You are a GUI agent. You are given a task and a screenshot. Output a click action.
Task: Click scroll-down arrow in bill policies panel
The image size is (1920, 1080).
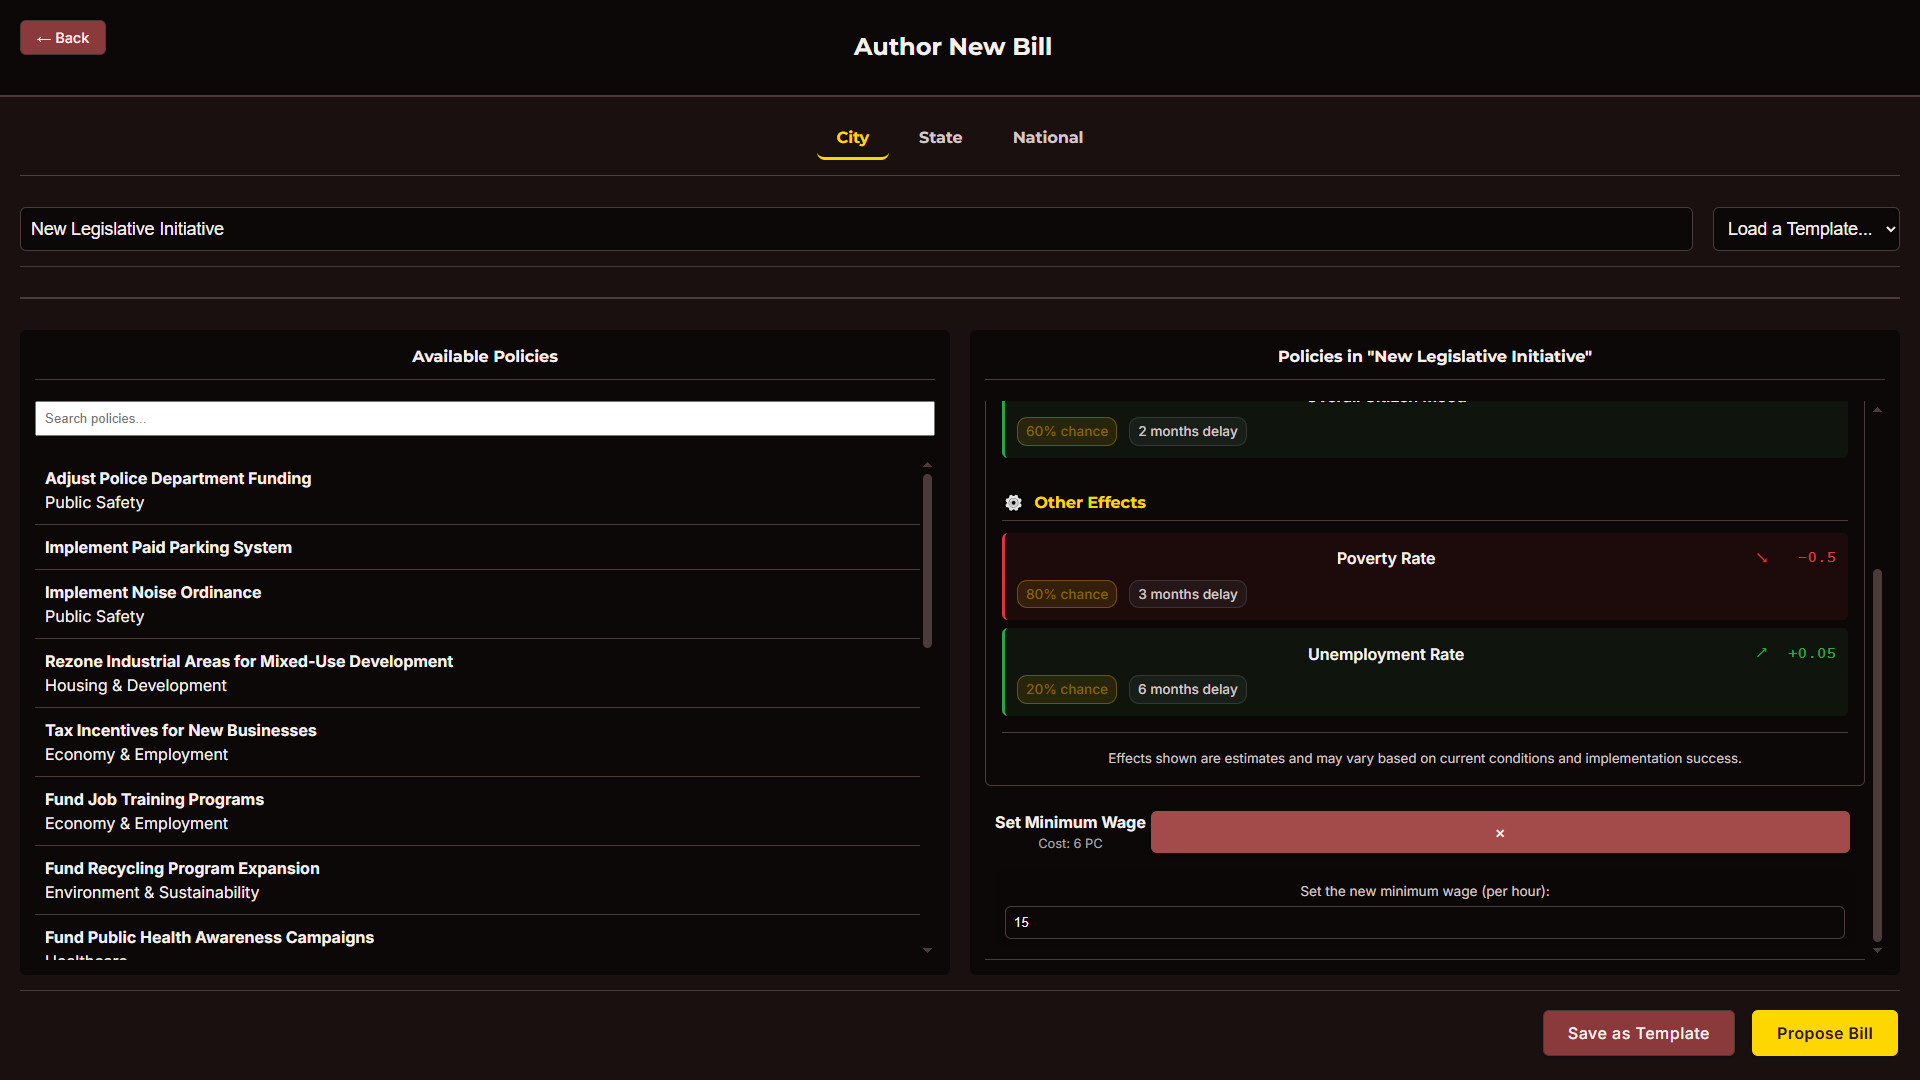(1877, 951)
